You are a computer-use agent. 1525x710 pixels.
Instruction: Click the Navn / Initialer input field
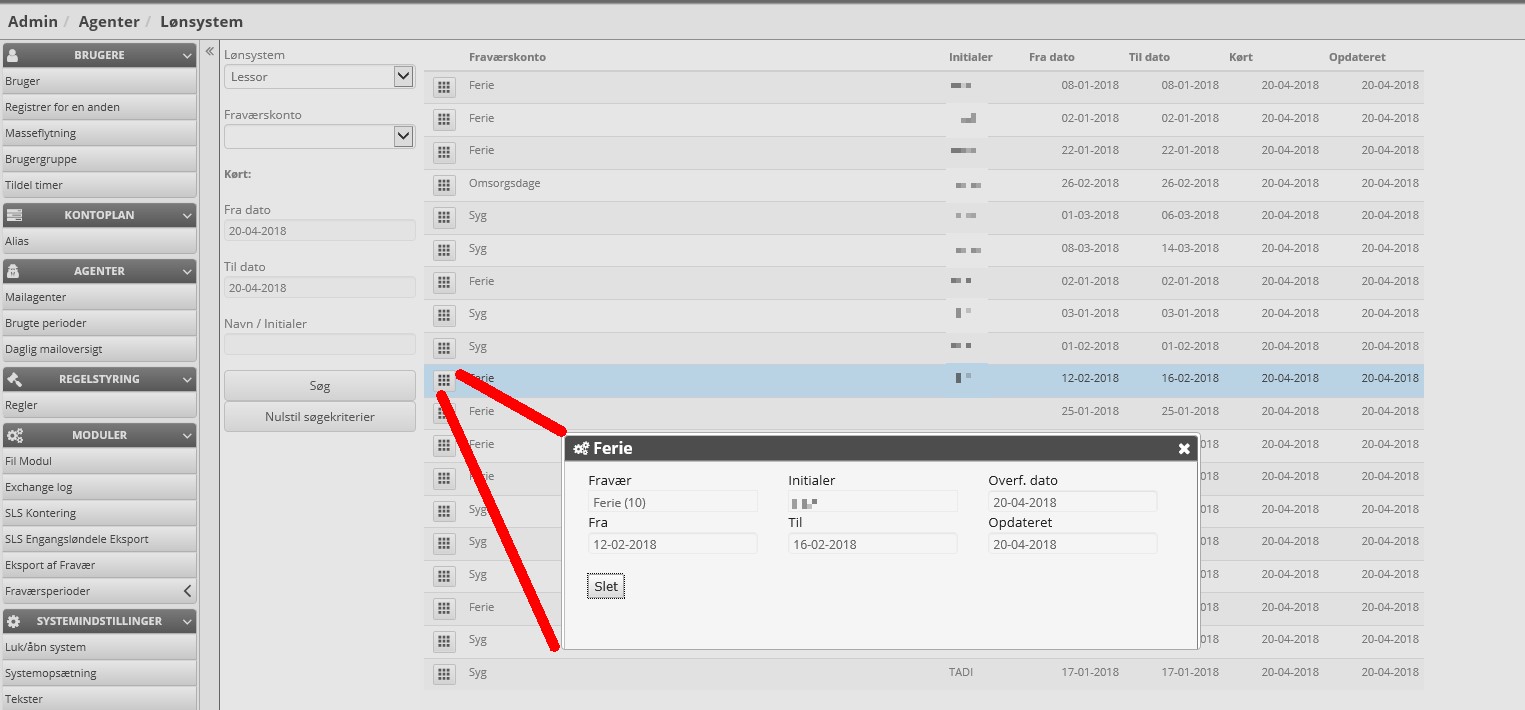[x=319, y=345]
